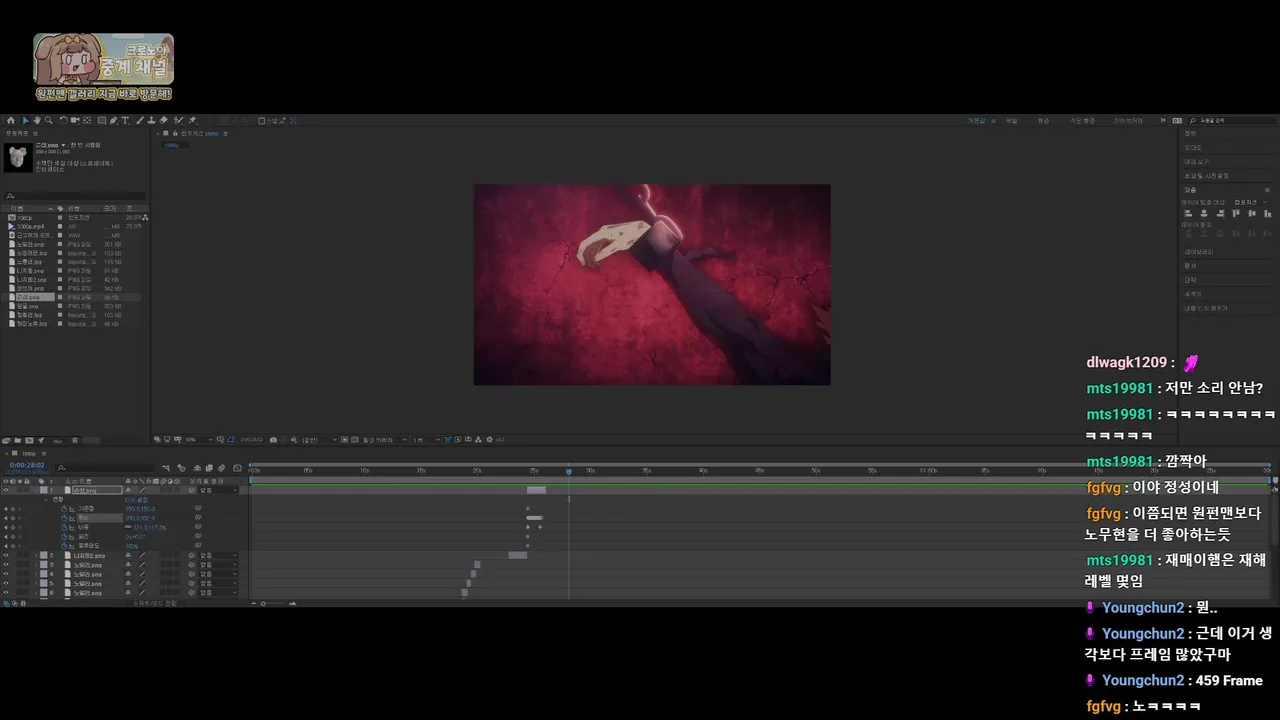Screen dimensions: 1280x720
Task: Select the Roto Brush tool
Action: (x=178, y=120)
